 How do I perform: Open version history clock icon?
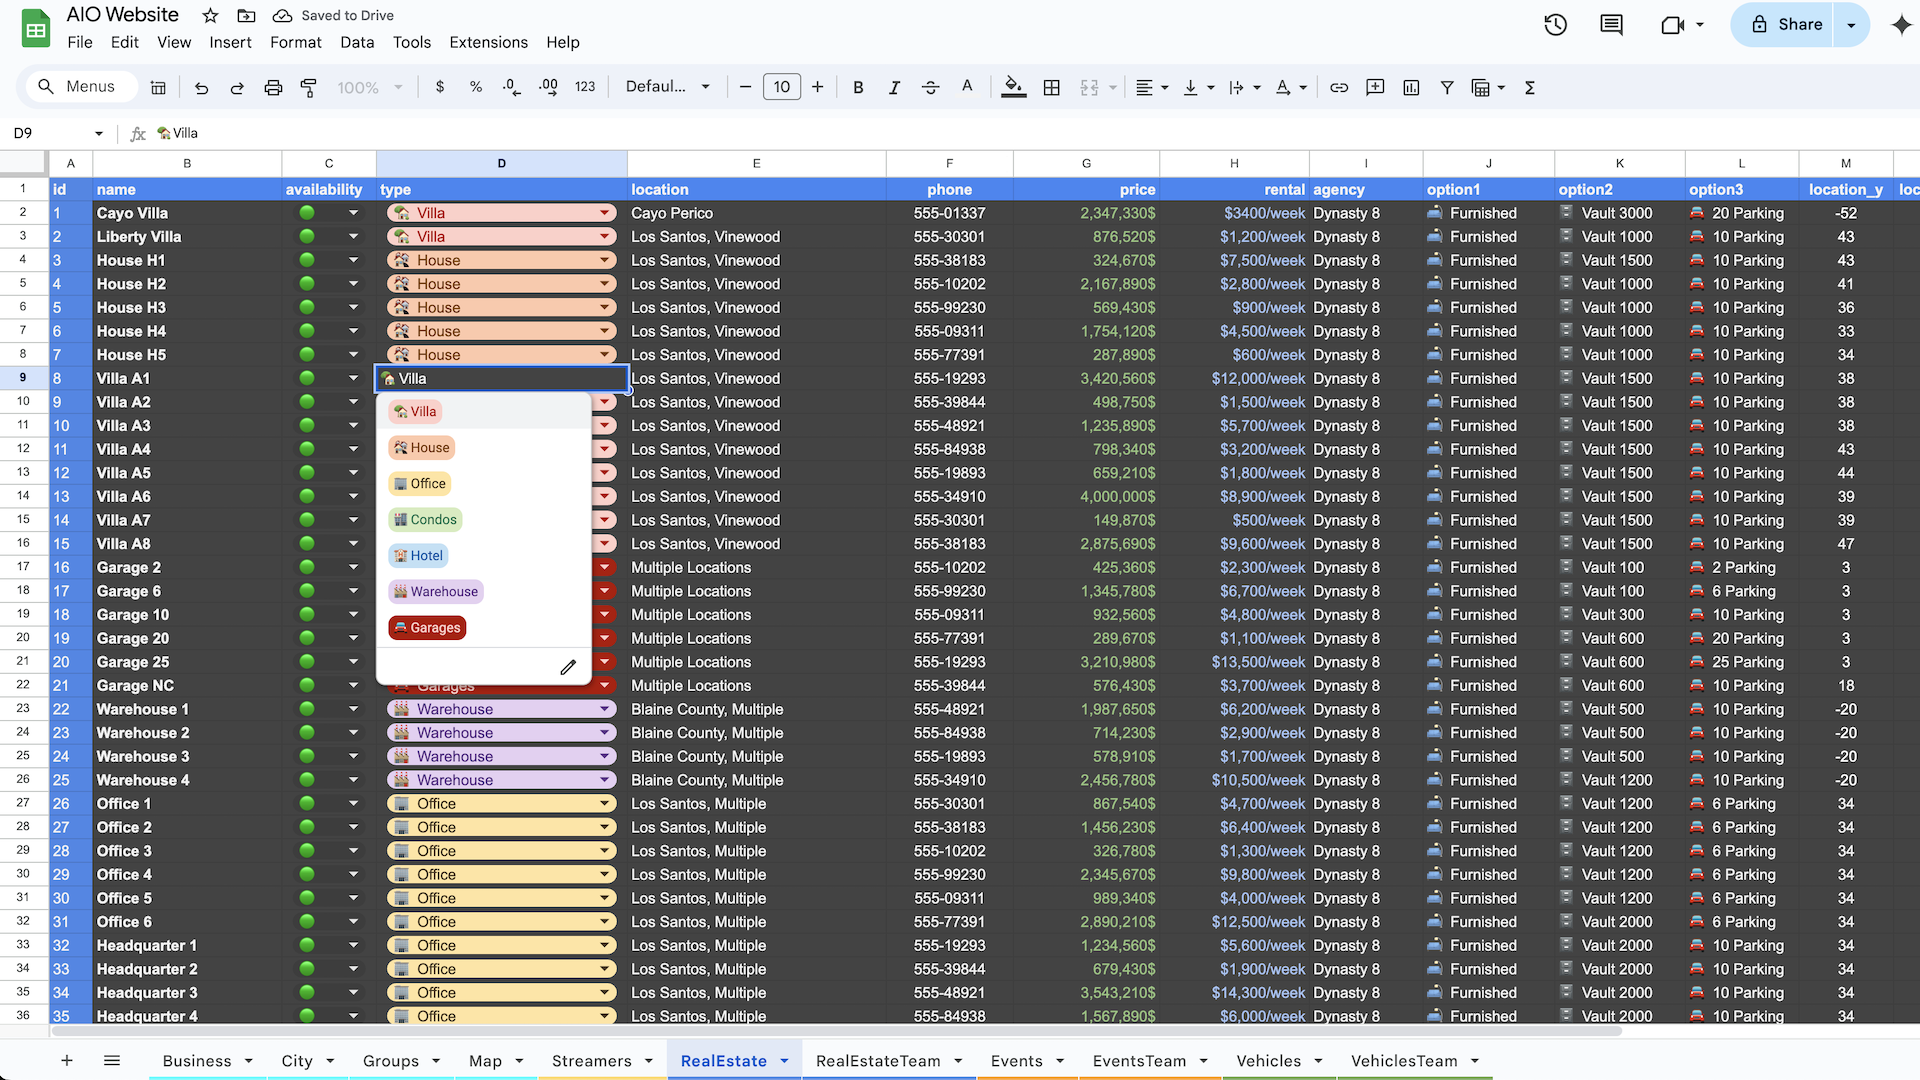(1555, 25)
